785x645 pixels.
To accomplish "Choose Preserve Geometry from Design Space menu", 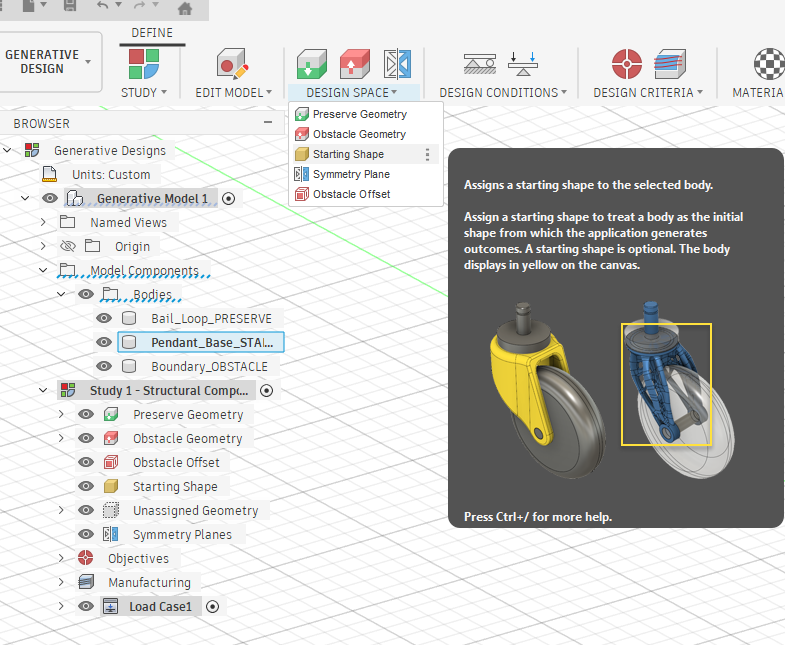I will pyautogui.click(x=365, y=114).
